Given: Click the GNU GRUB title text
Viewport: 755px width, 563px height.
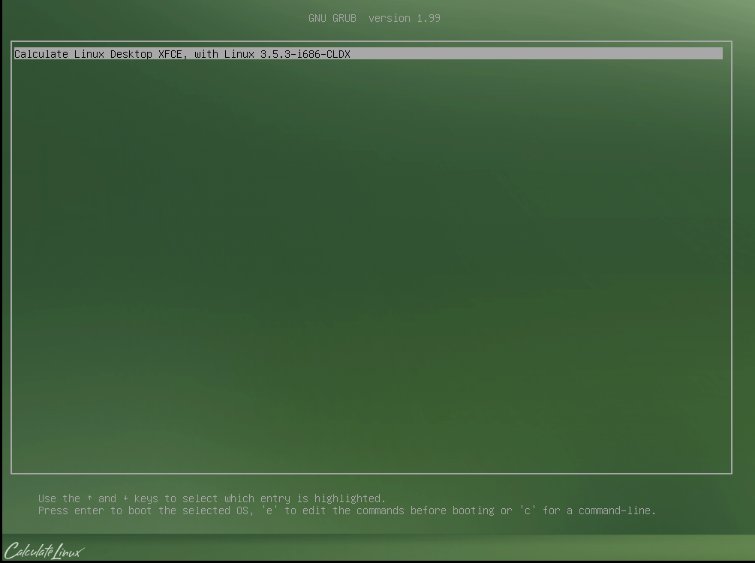Looking at the screenshot, I should pos(332,18).
